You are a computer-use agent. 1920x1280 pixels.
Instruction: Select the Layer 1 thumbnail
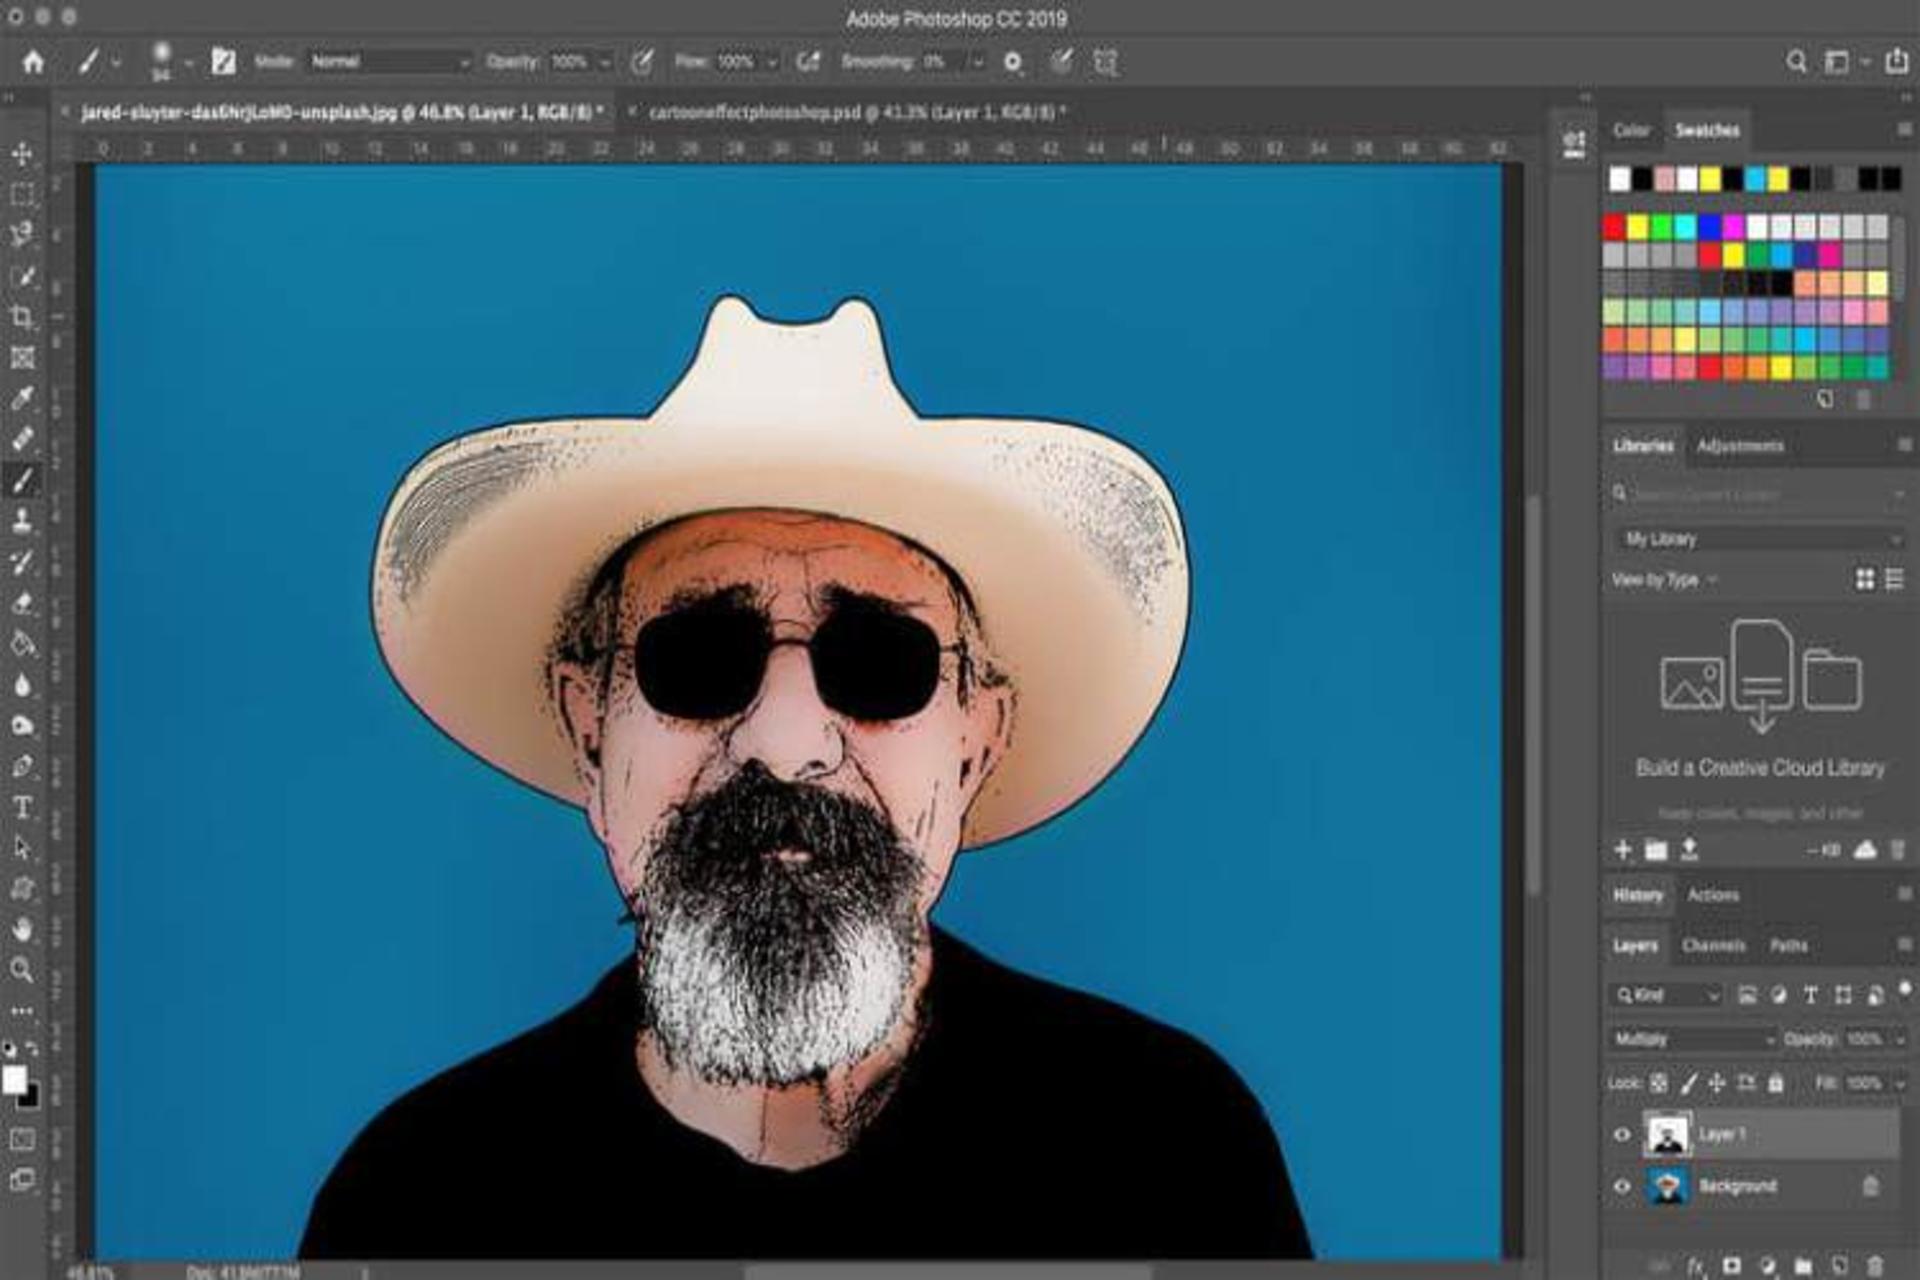(x=1667, y=1135)
